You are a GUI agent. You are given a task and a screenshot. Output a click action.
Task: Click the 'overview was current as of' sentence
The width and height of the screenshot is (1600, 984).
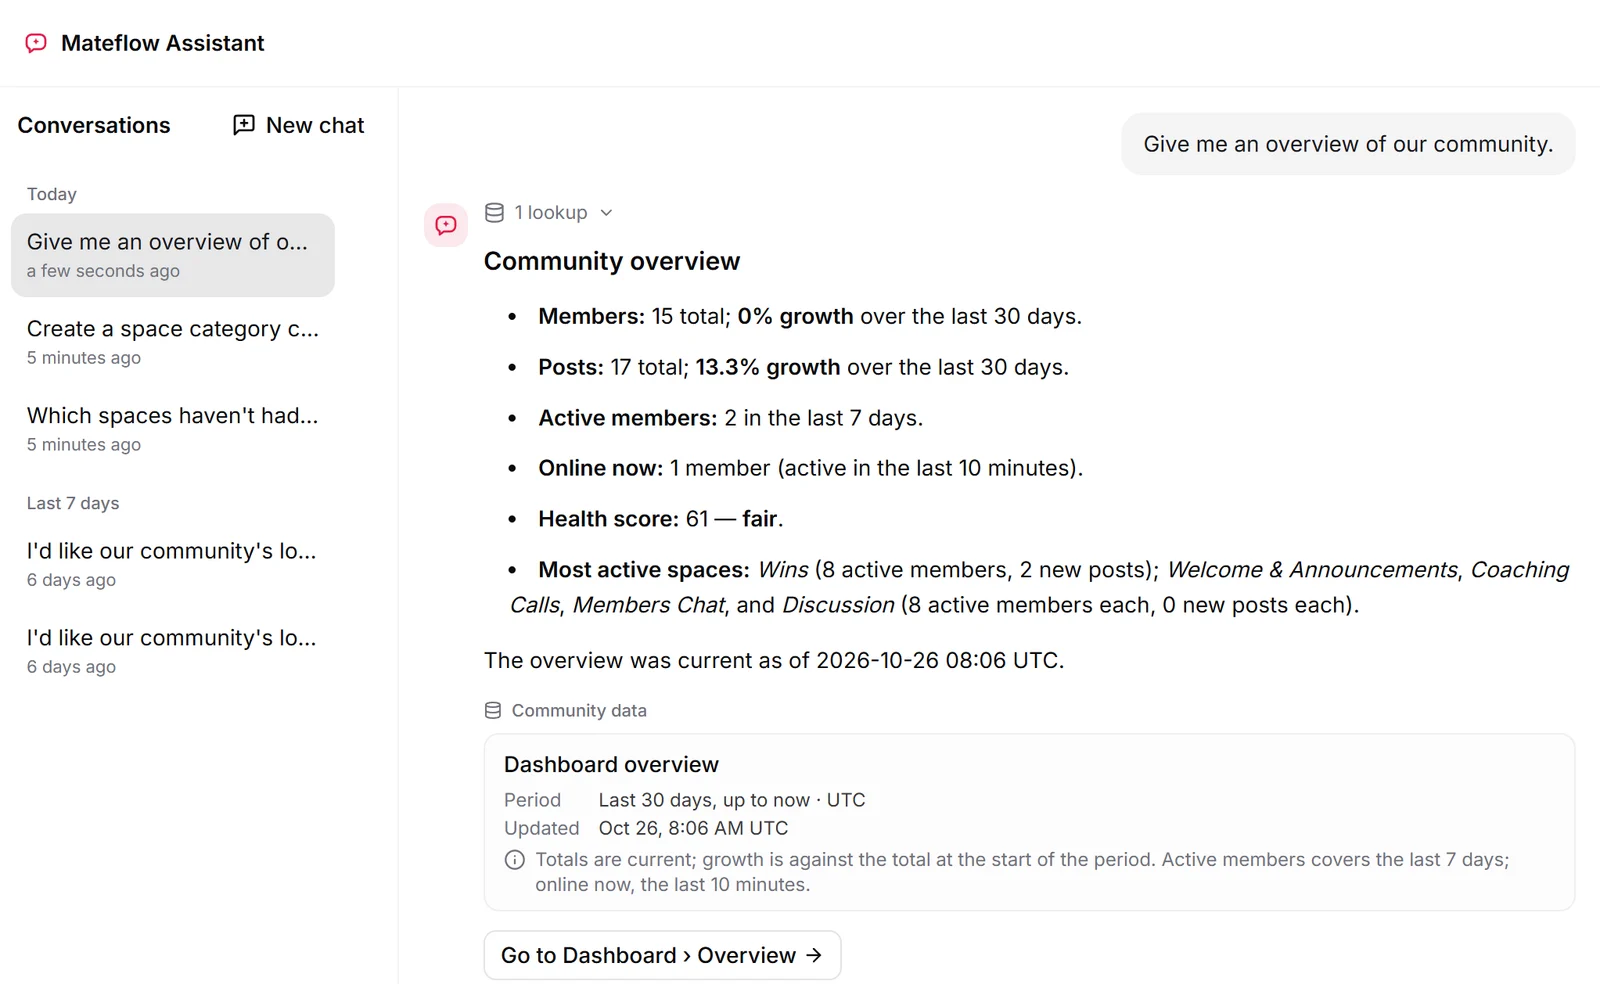tap(774, 661)
